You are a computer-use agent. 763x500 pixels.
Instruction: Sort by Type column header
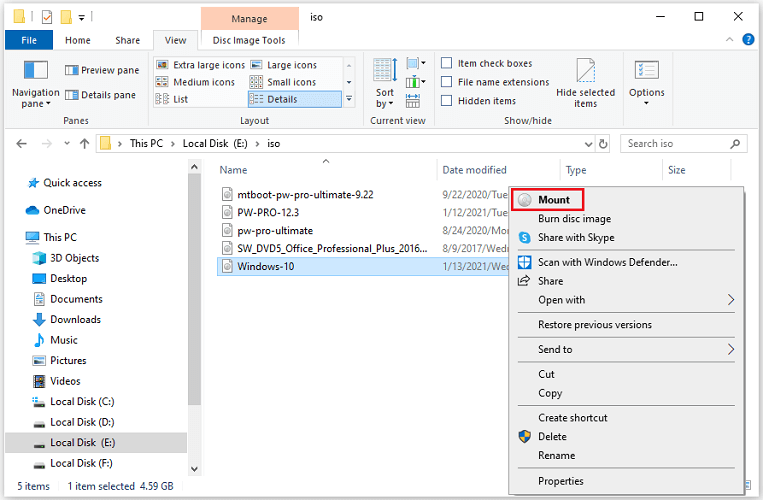[611, 170]
